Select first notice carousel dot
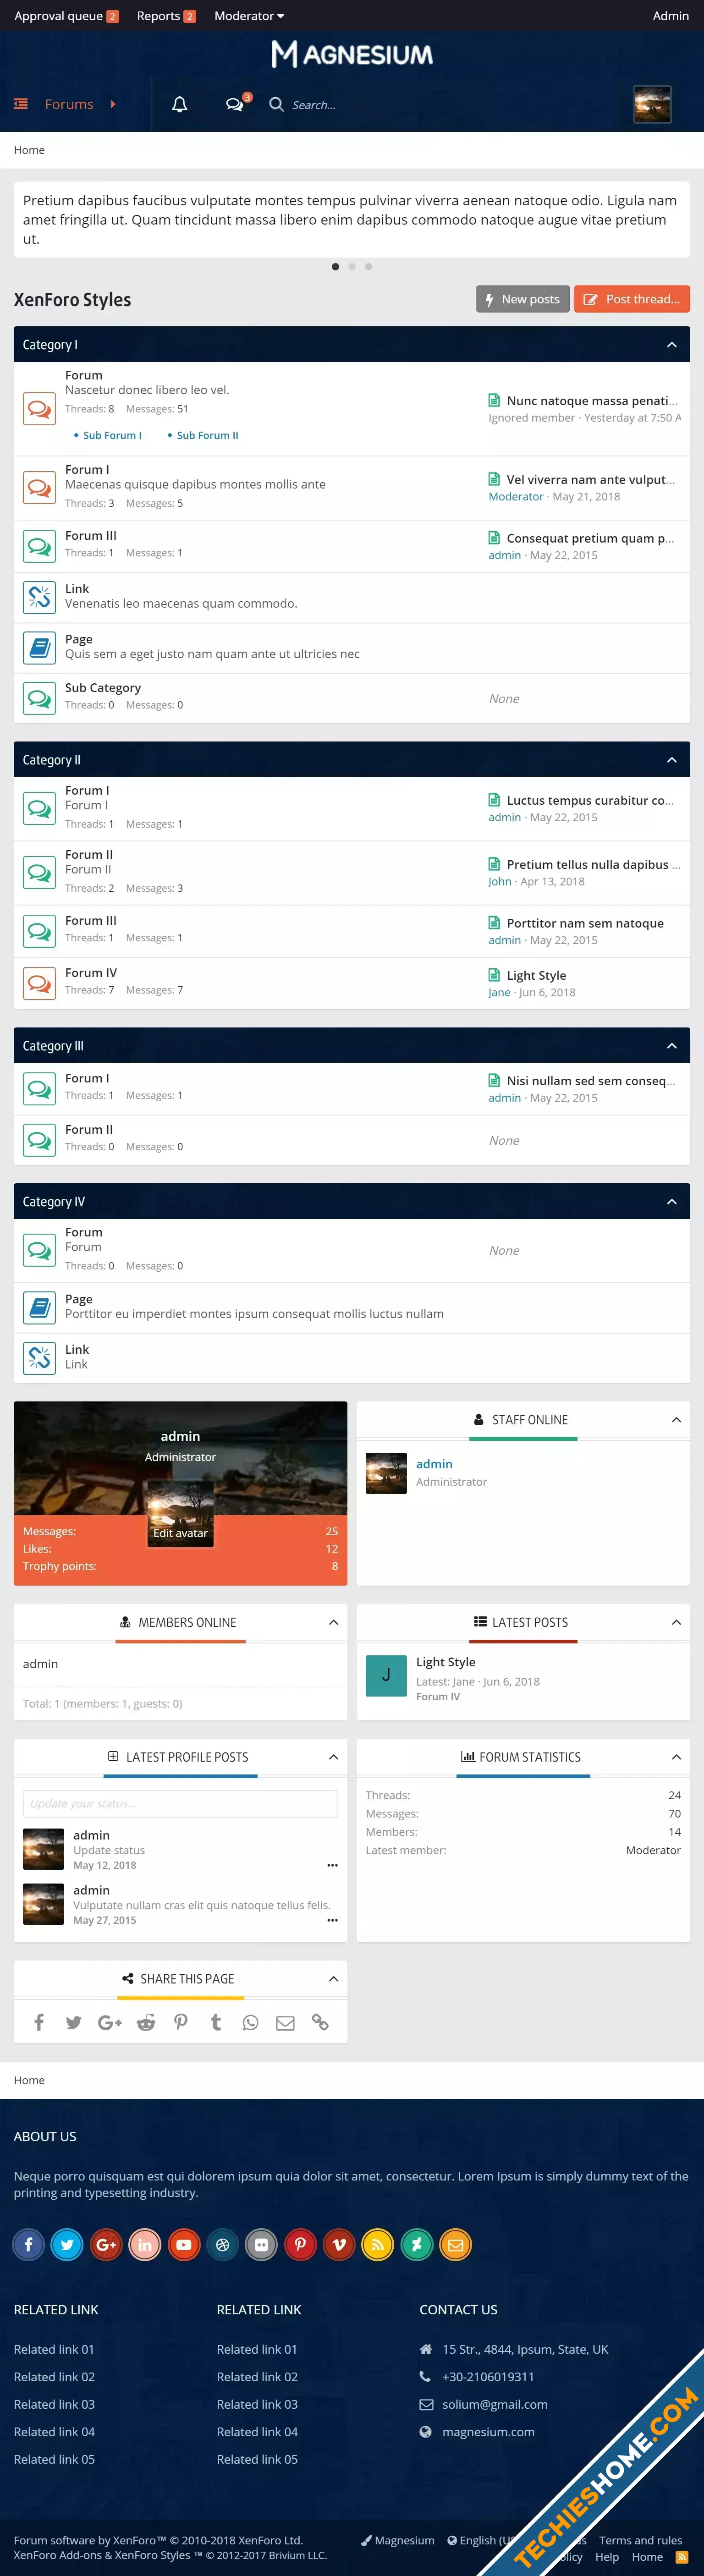Image resolution: width=704 pixels, height=2576 pixels. pos(335,267)
